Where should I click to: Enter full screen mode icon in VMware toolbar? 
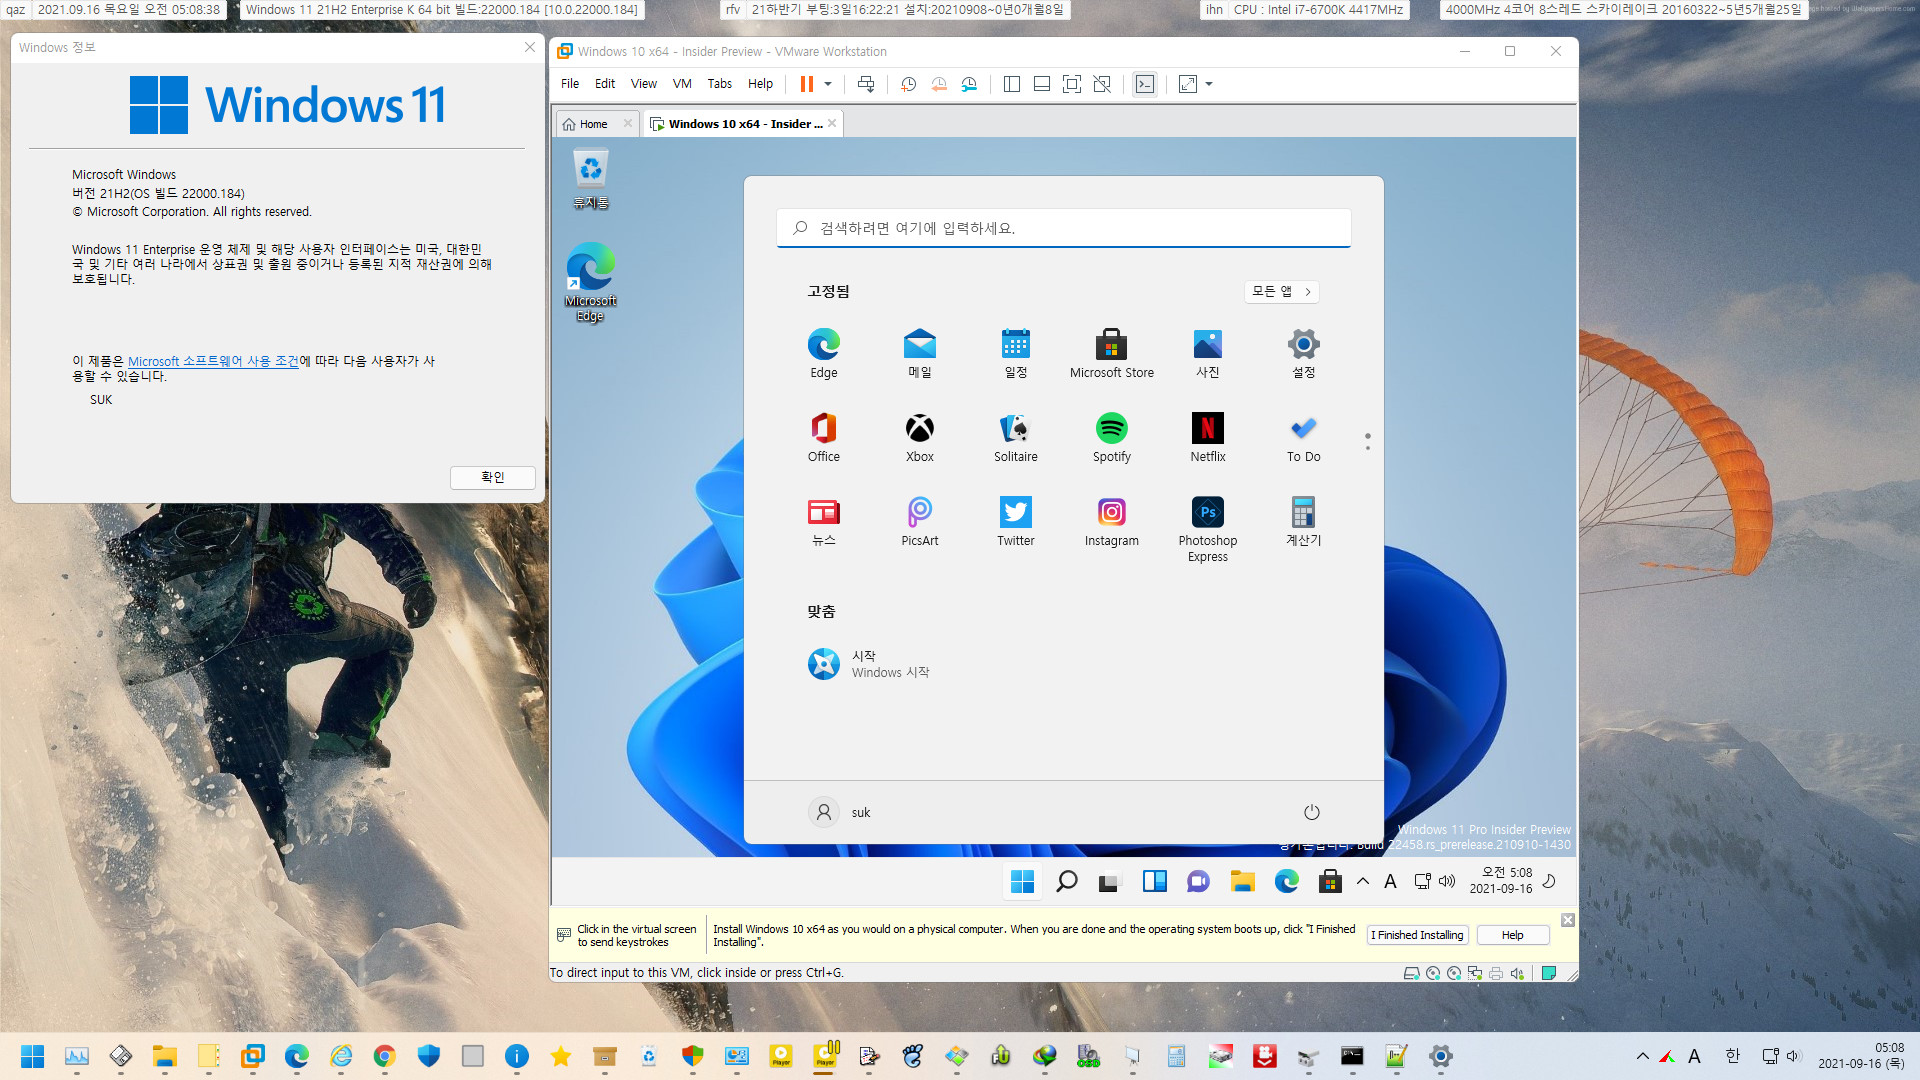pos(1072,84)
